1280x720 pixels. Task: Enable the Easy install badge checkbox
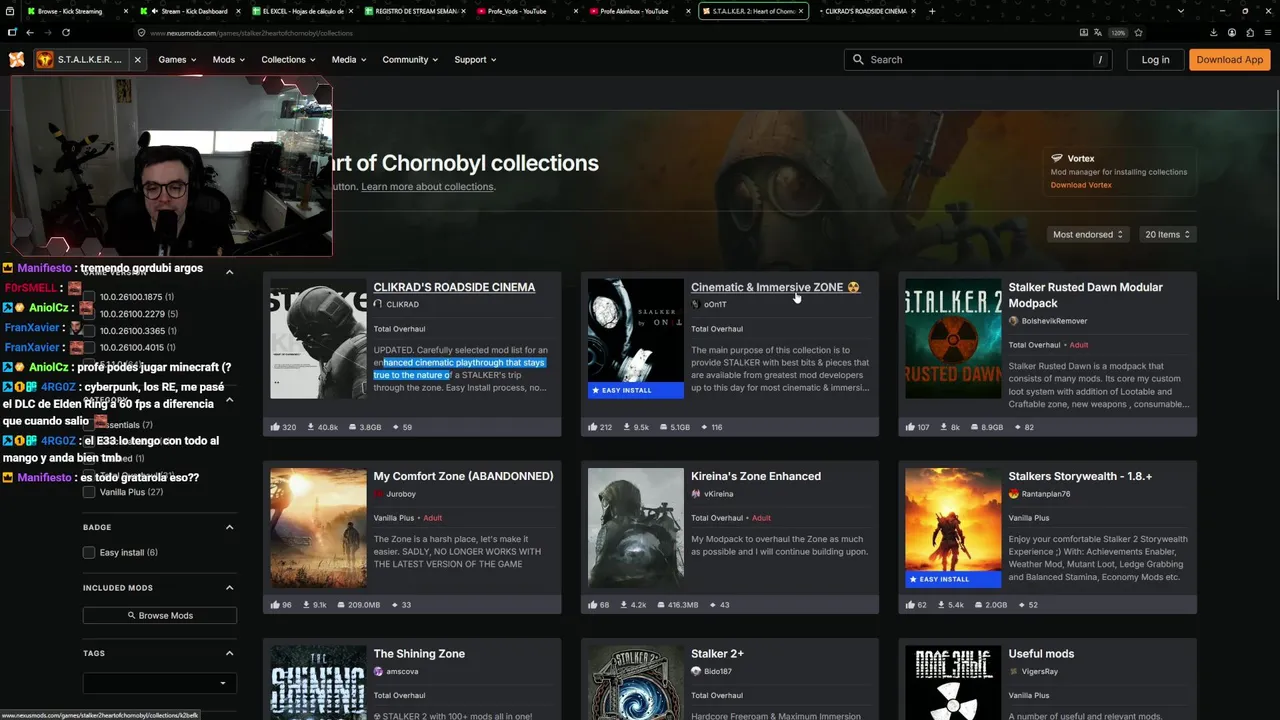click(x=89, y=552)
